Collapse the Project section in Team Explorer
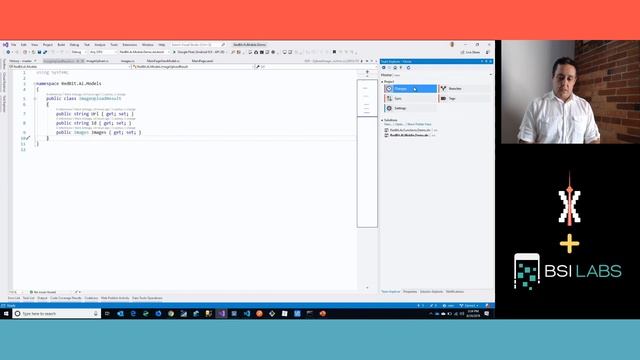 point(382,82)
